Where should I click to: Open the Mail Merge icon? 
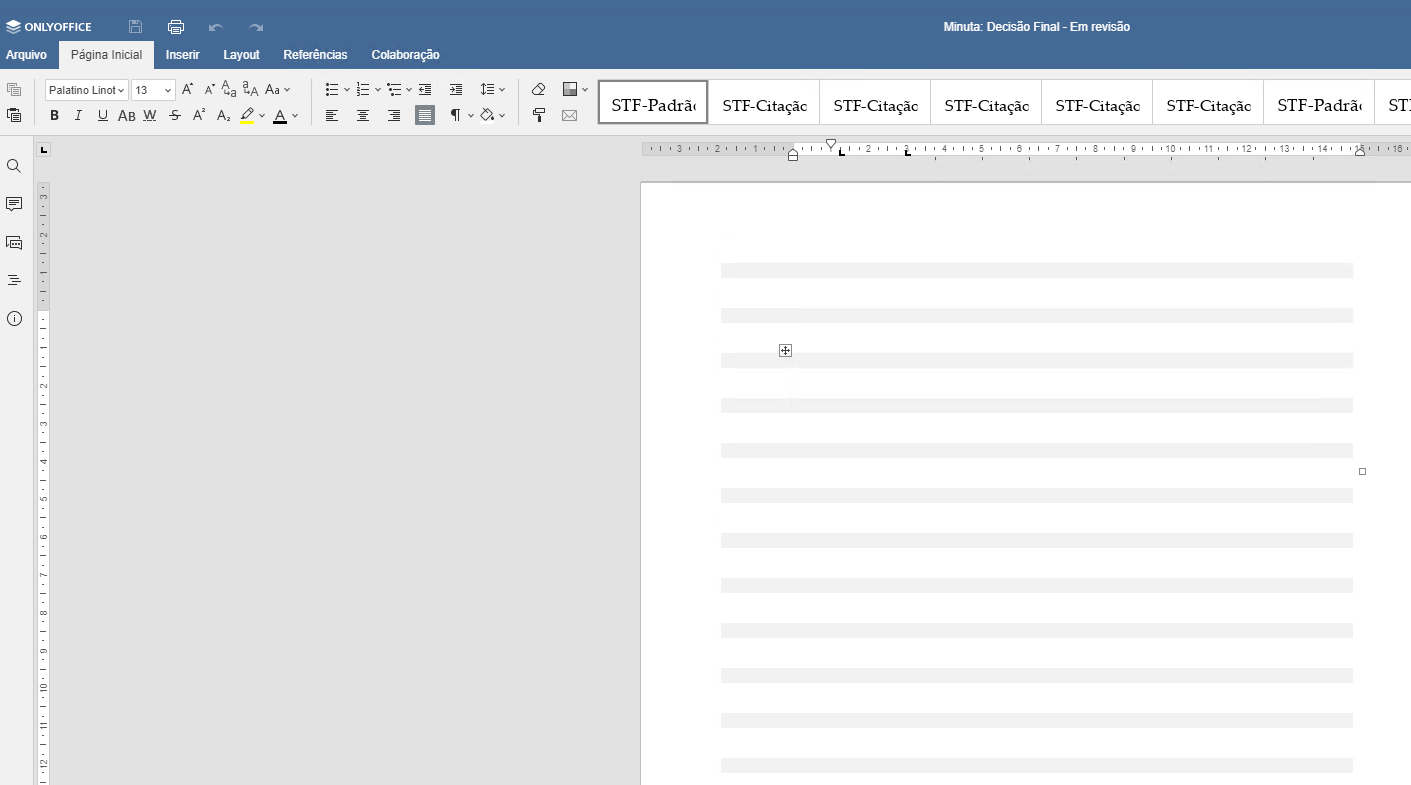tap(569, 115)
